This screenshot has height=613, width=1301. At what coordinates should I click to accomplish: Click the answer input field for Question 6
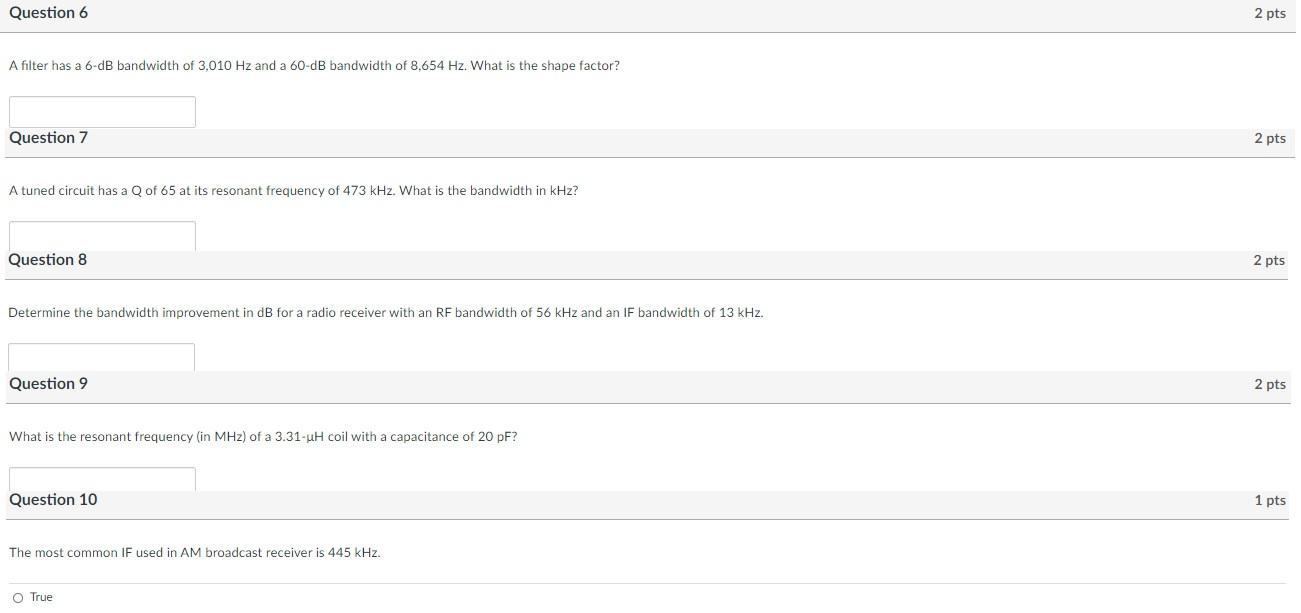(100, 111)
